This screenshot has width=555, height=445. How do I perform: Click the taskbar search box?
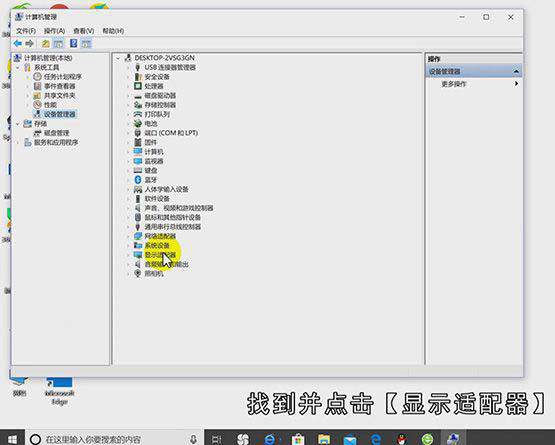pos(114,439)
